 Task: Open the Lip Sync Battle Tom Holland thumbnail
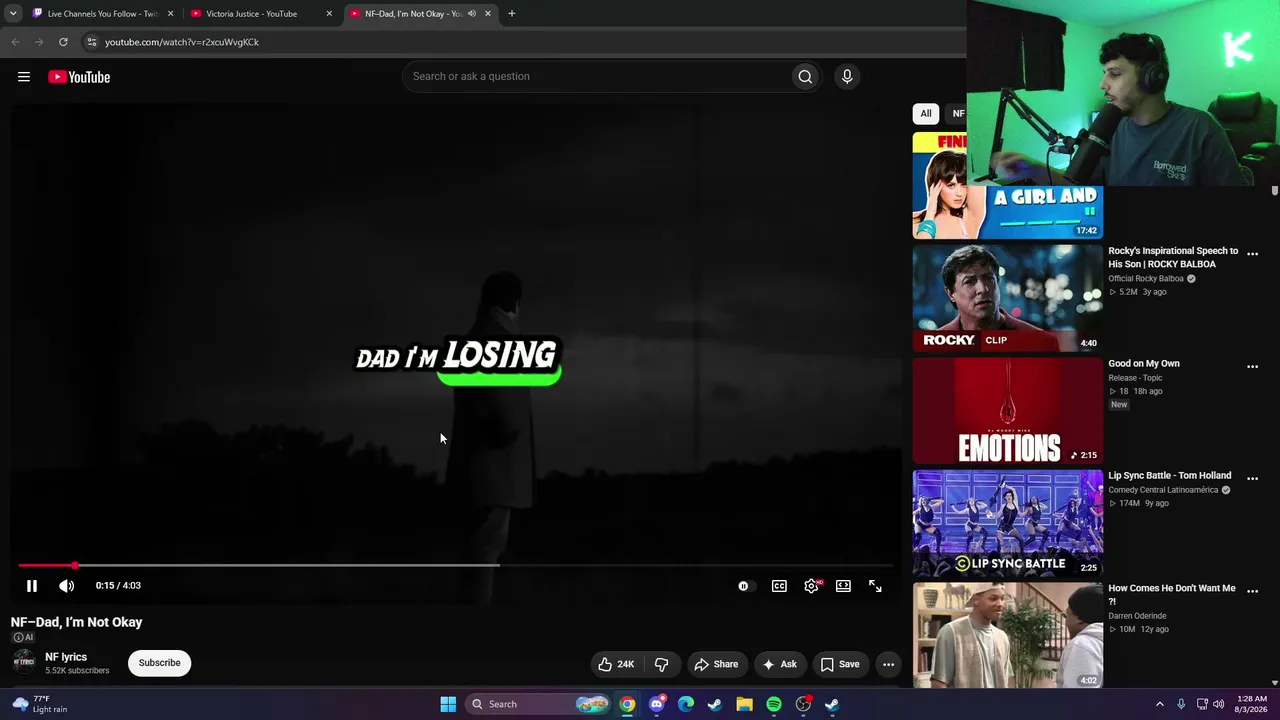[1008, 523]
